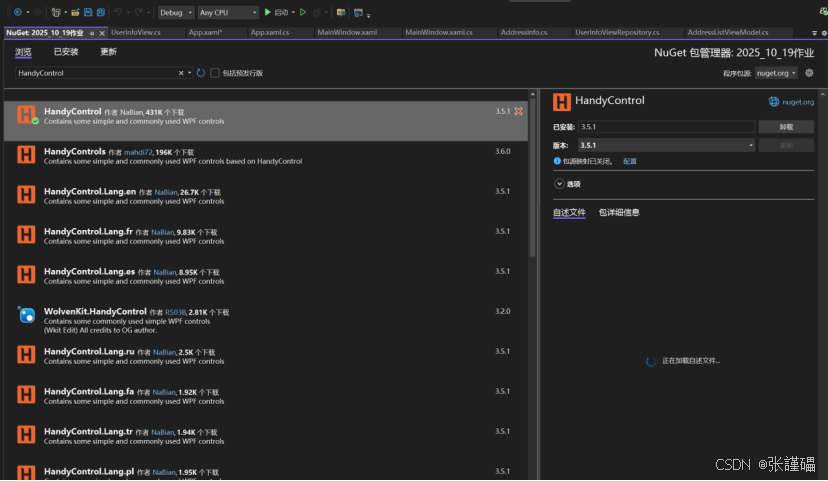Click the HandyControls package icon by mahdi72
This screenshot has width=828, height=481.
click(26, 155)
